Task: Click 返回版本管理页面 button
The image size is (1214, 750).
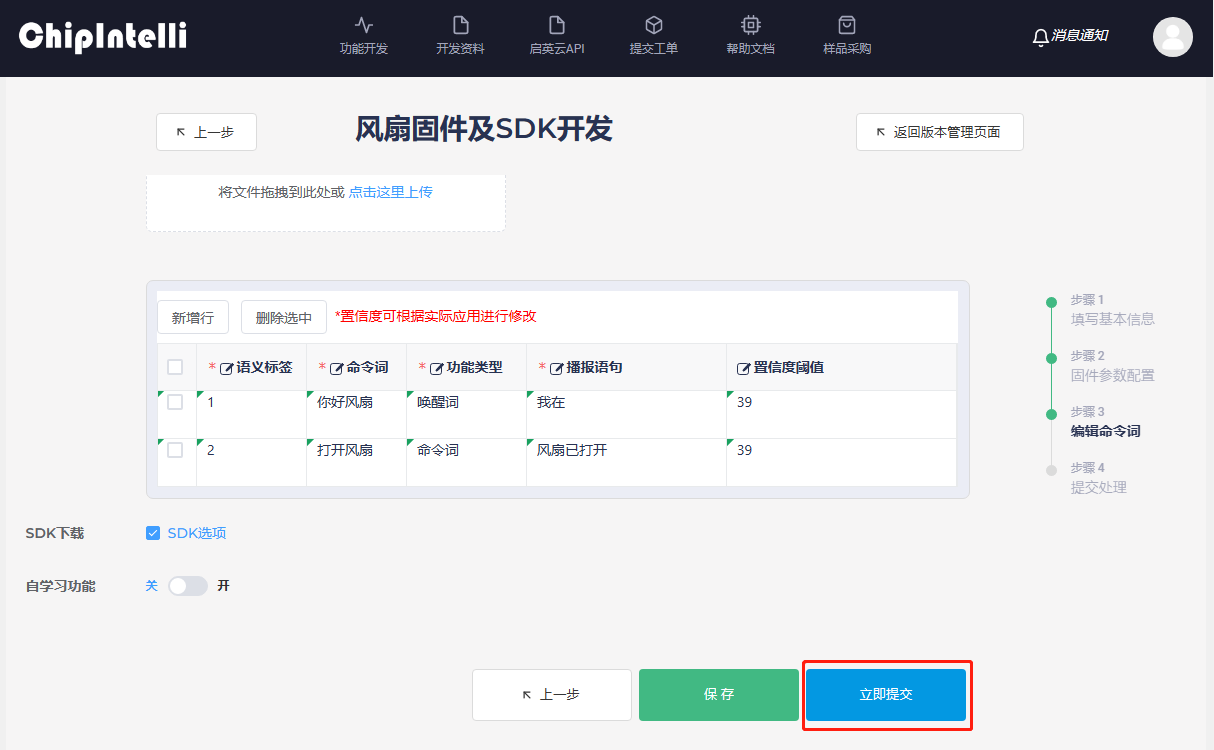Action: (x=939, y=132)
